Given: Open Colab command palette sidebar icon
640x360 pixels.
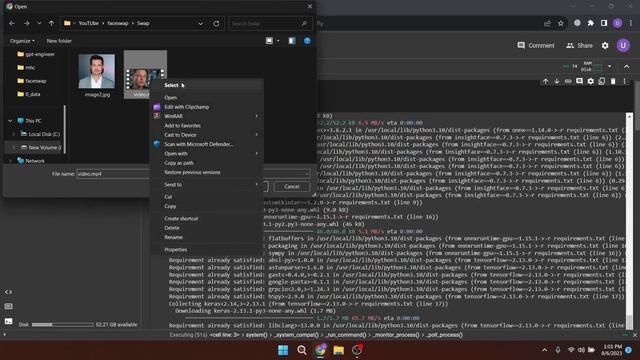Looking at the screenshot, I should (x=8, y=306).
